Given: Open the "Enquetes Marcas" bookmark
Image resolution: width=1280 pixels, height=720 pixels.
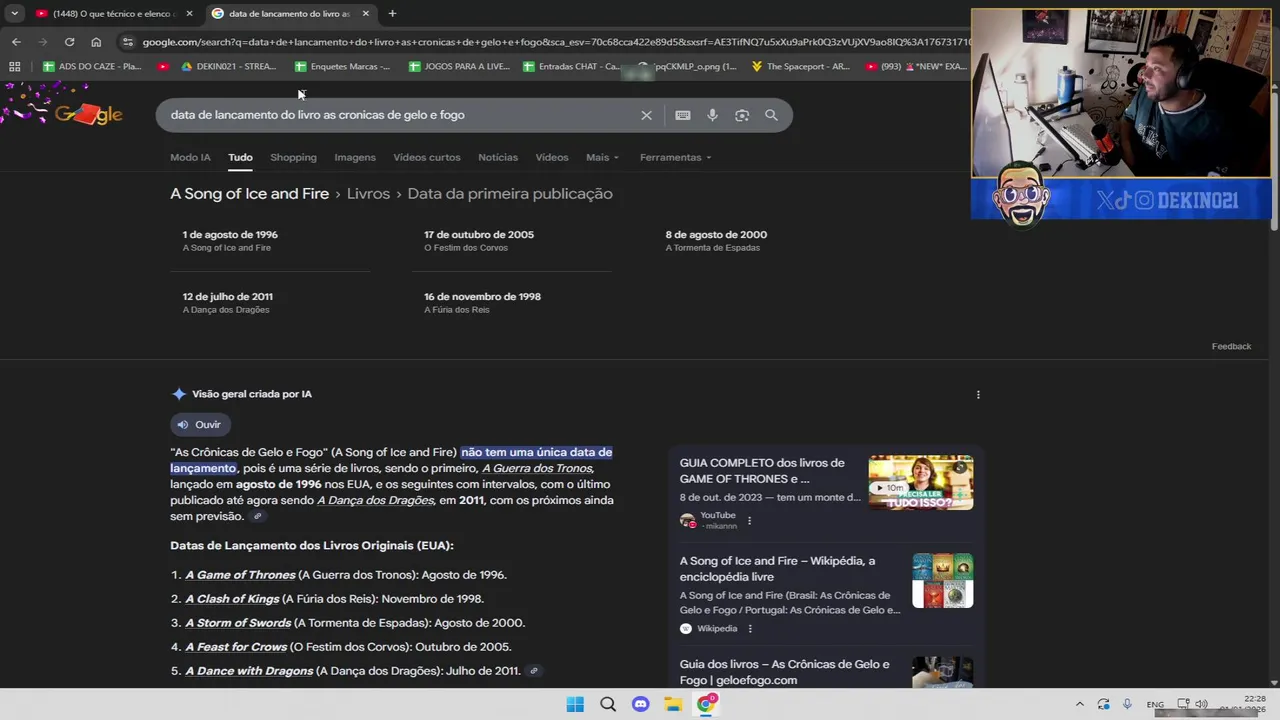Looking at the screenshot, I should click(342, 66).
